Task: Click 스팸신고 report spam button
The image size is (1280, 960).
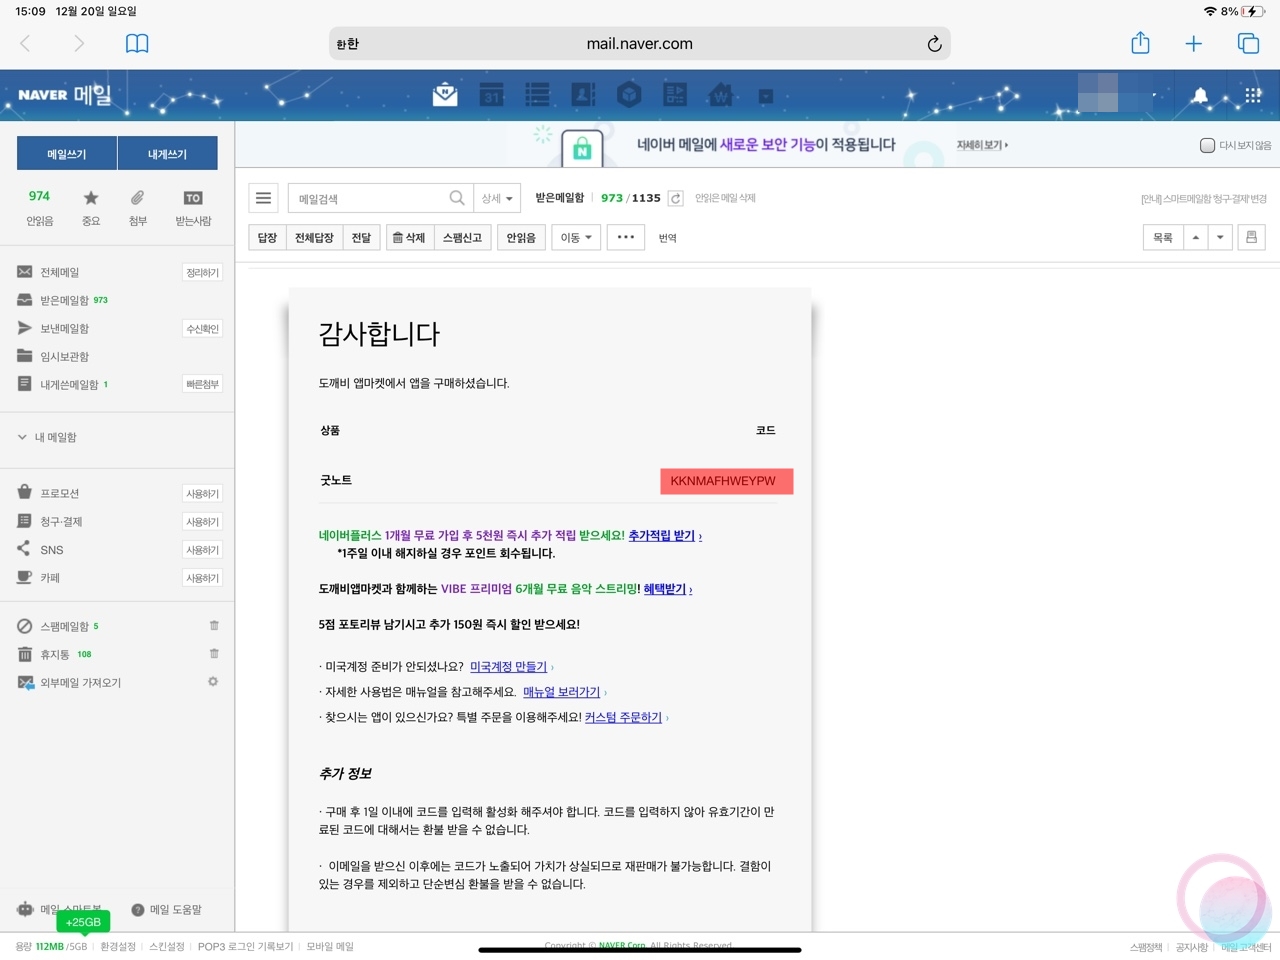Action: 463,238
